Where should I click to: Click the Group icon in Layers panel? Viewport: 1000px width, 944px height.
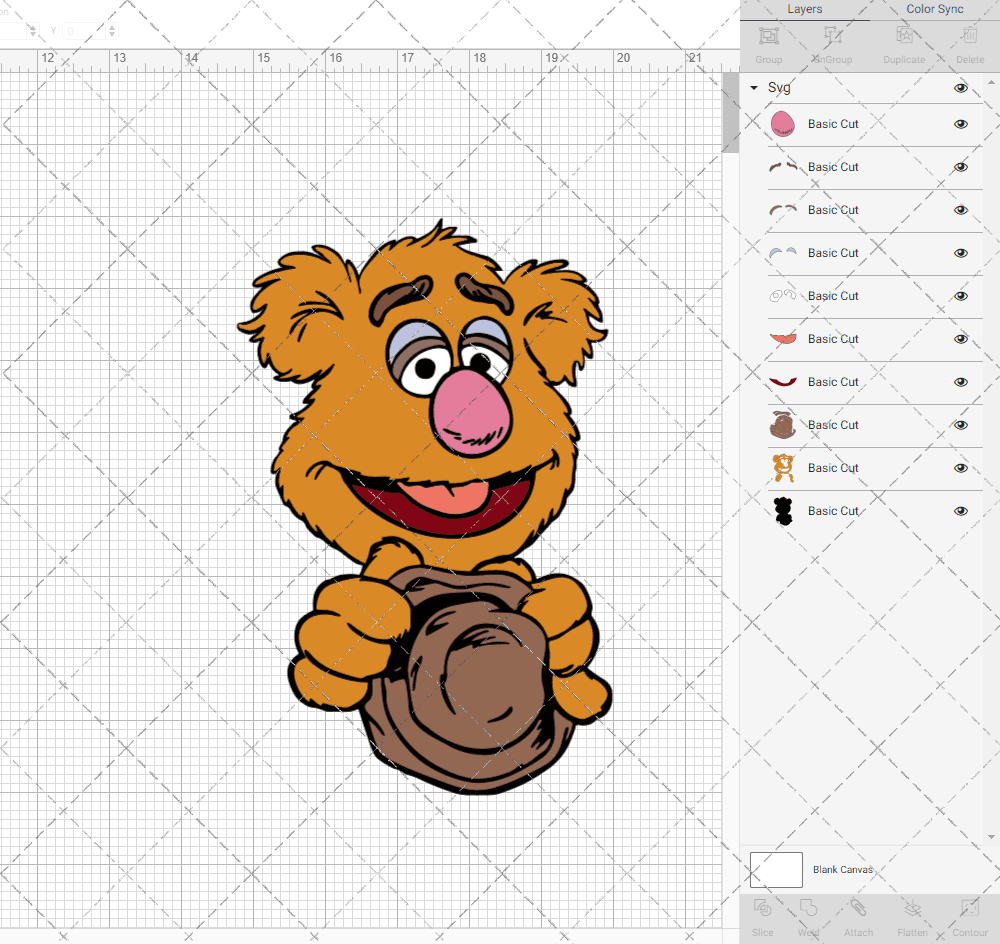768,35
